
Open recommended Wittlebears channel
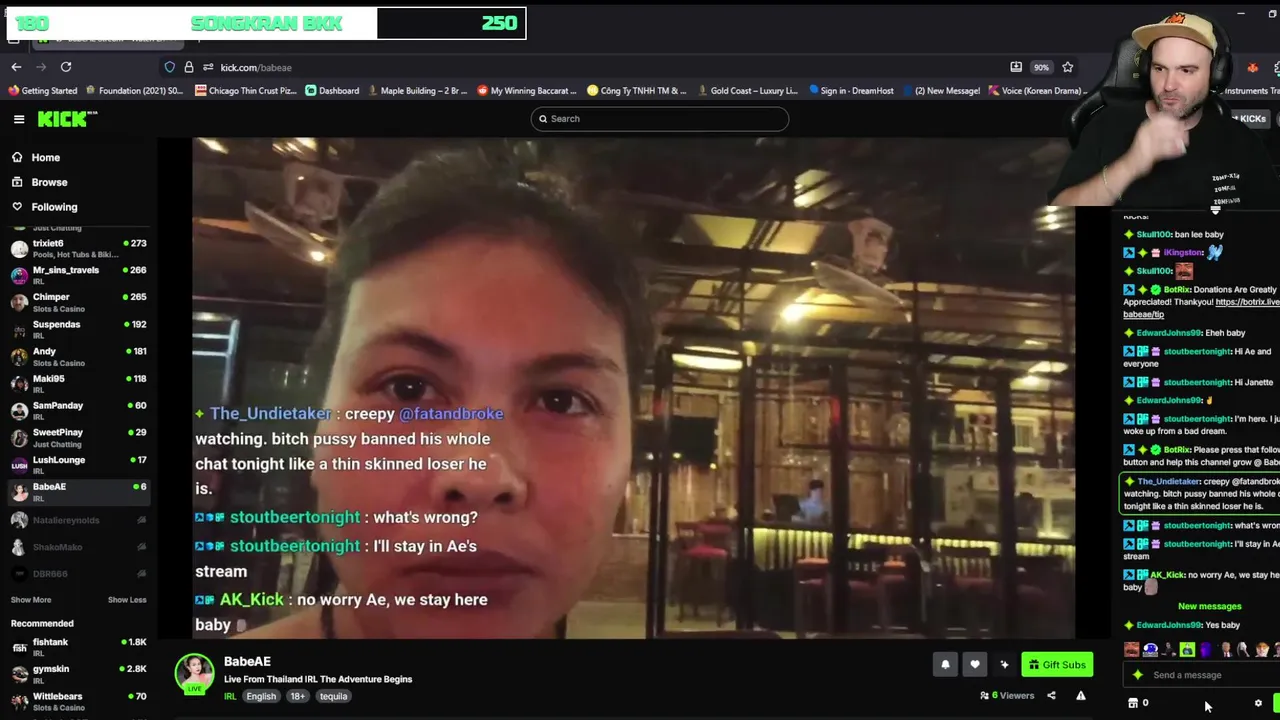point(78,700)
